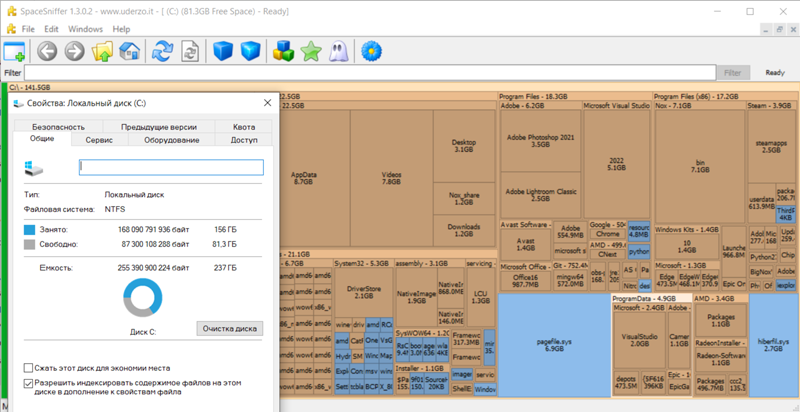
Task: Click the SpaceSniffer icon beside File menu
Action: (11, 29)
